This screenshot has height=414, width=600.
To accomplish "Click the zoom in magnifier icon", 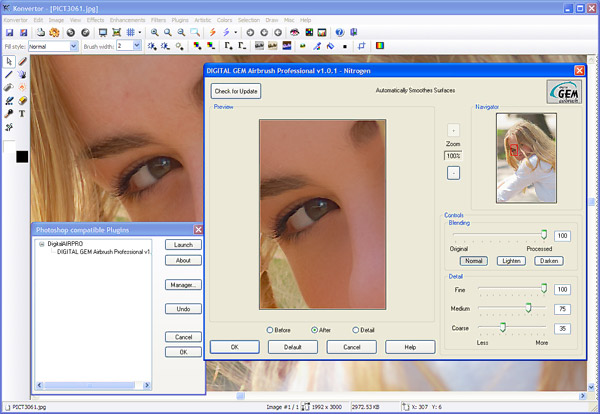I will 155,32.
